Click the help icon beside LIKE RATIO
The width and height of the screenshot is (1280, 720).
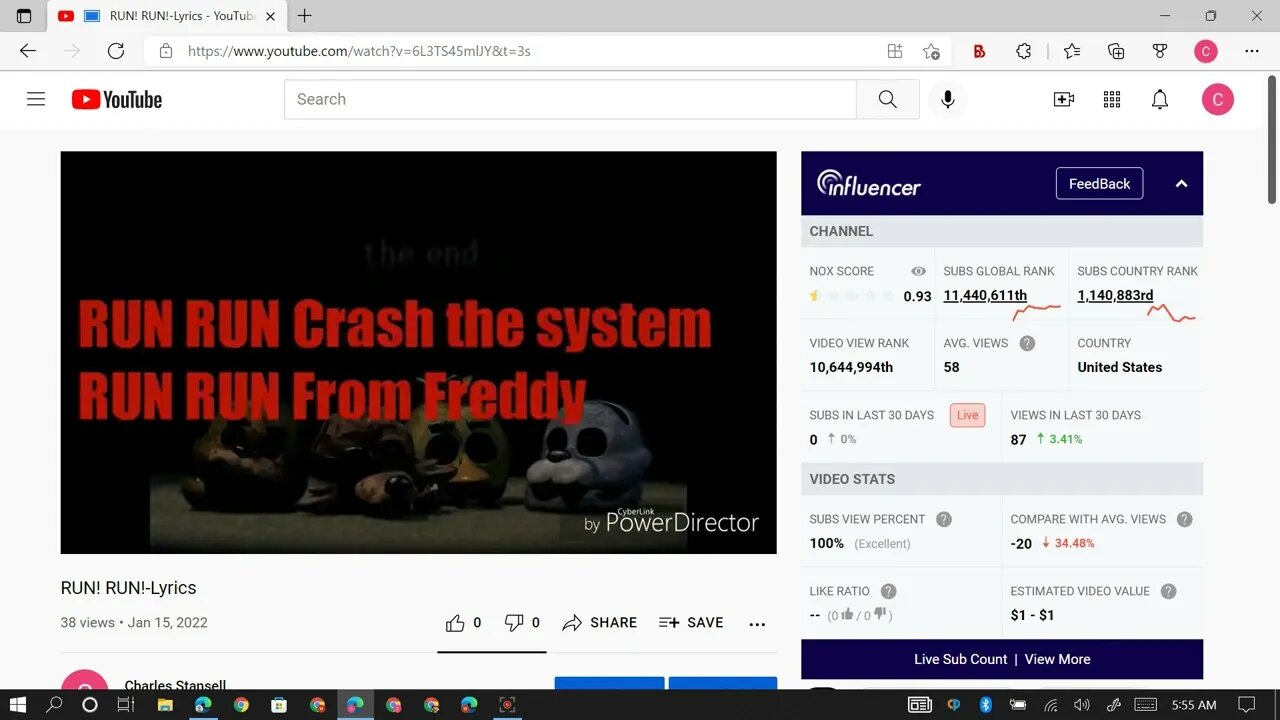click(x=889, y=591)
